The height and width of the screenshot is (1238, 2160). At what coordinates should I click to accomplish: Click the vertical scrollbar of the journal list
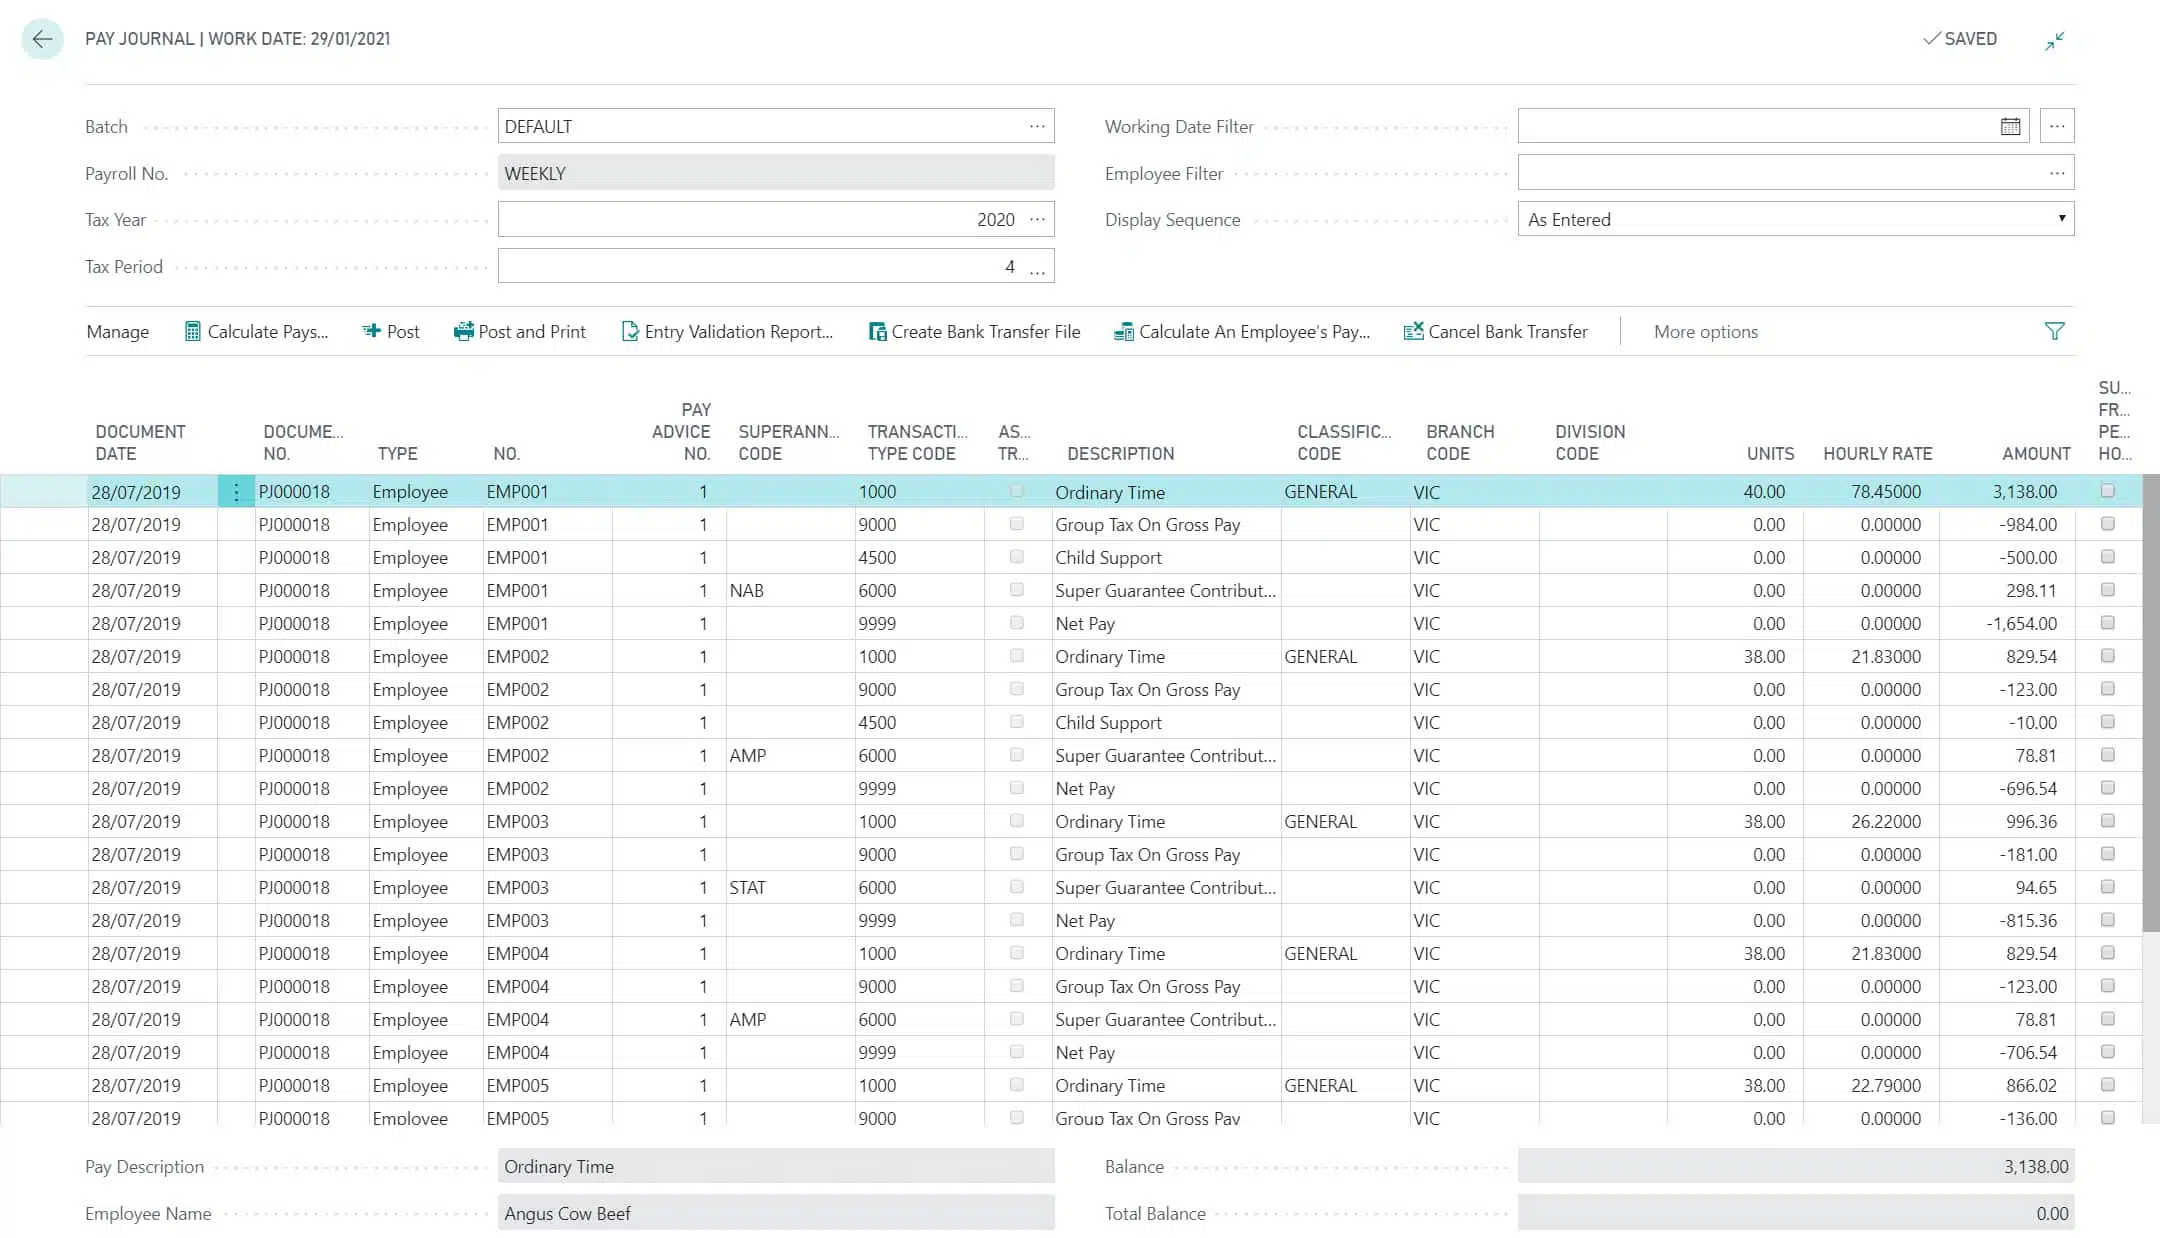(2151, 700)
